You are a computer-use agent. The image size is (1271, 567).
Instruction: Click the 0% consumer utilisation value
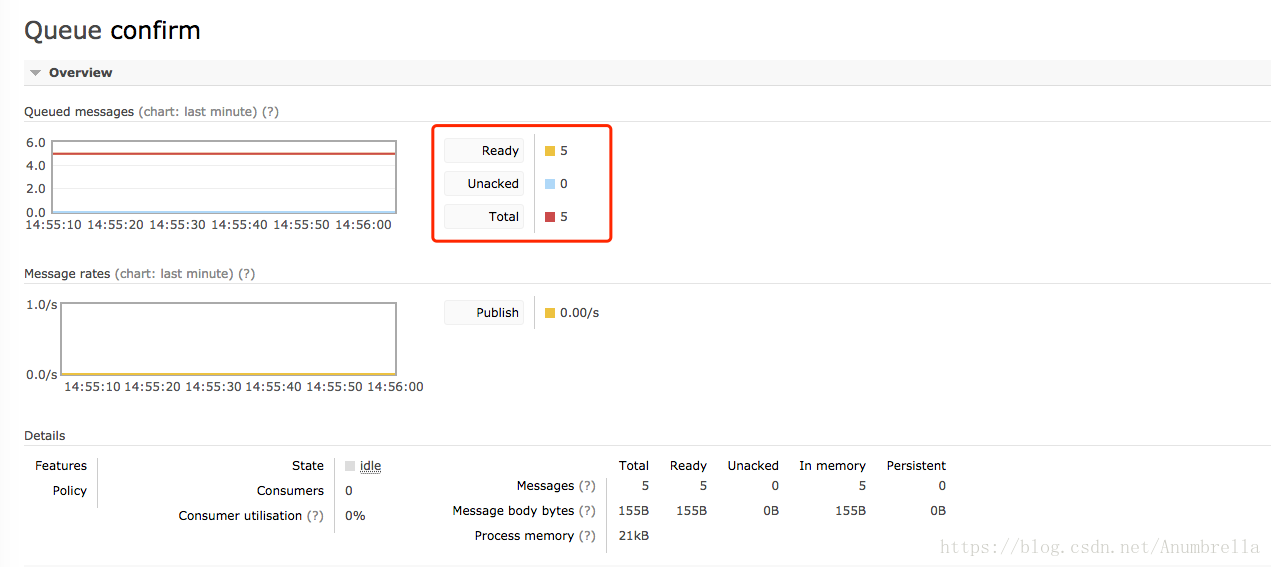[355, 516]
